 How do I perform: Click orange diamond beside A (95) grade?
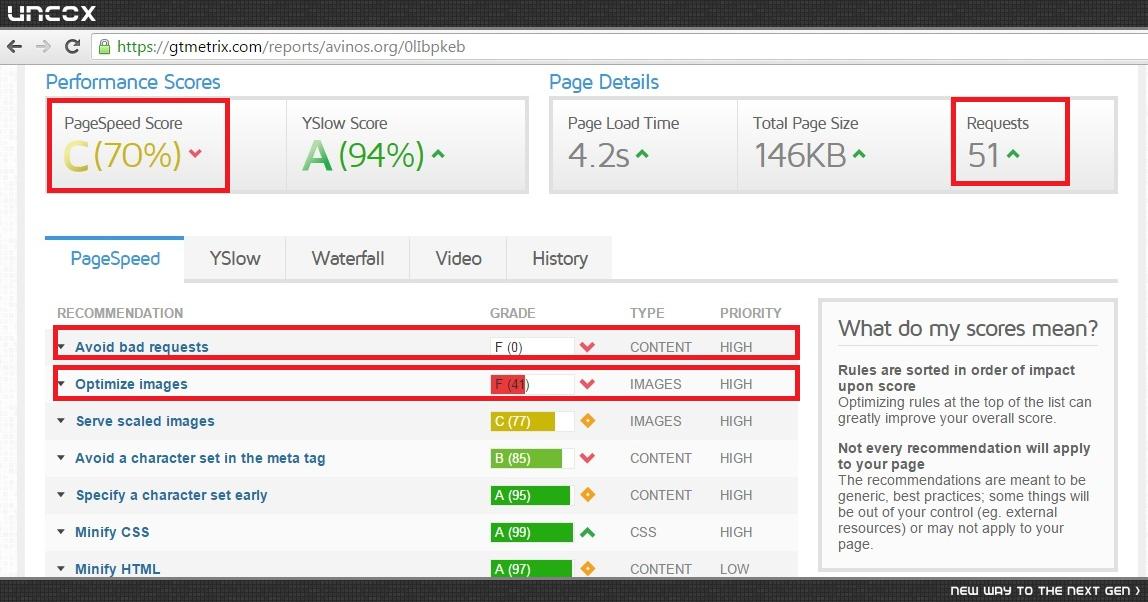(587, 494)
